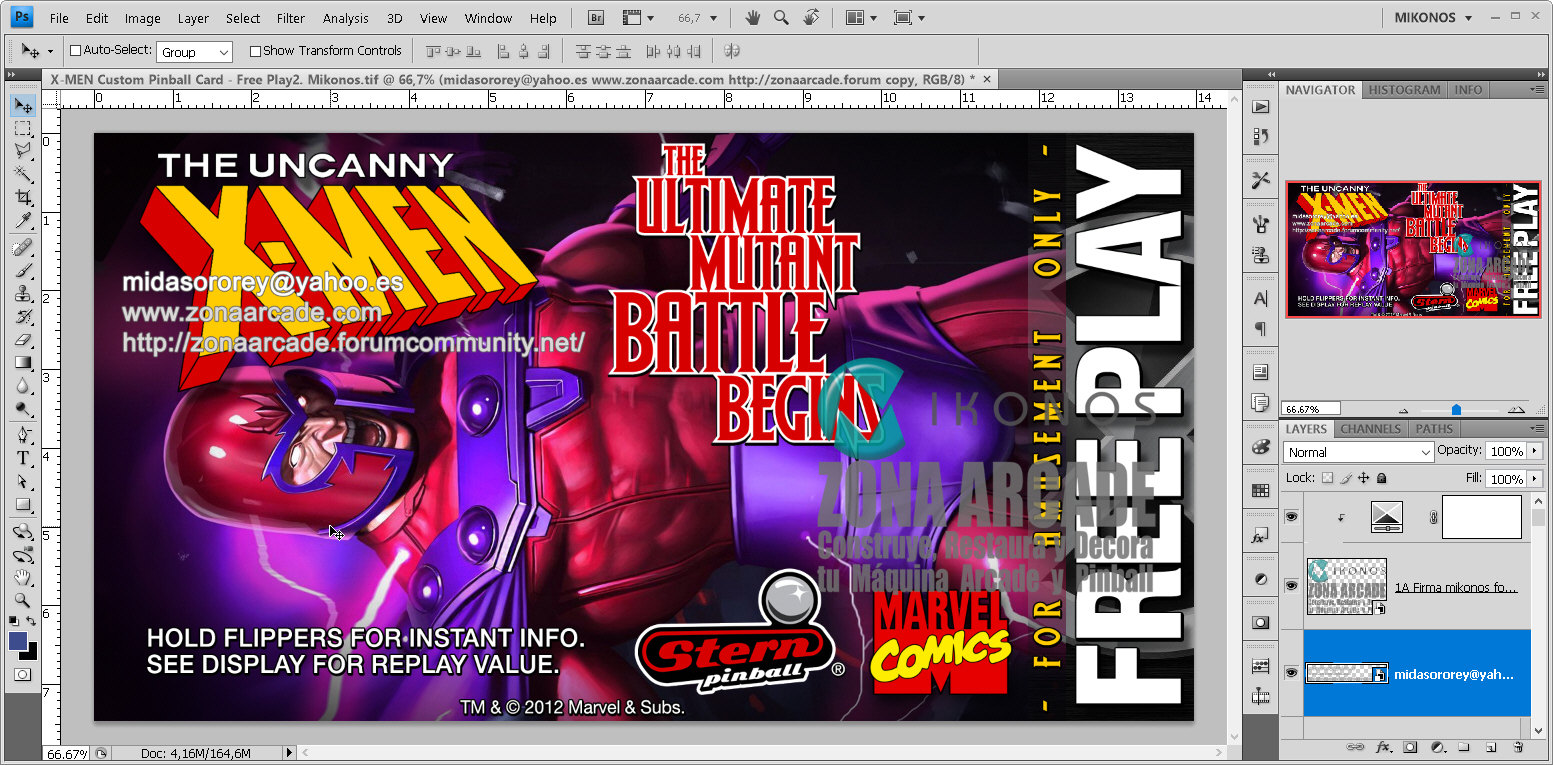Switch to the Channels tab
This screenshot has width=1553, height=765.
pyautogui.click(x=1370, y=429)
